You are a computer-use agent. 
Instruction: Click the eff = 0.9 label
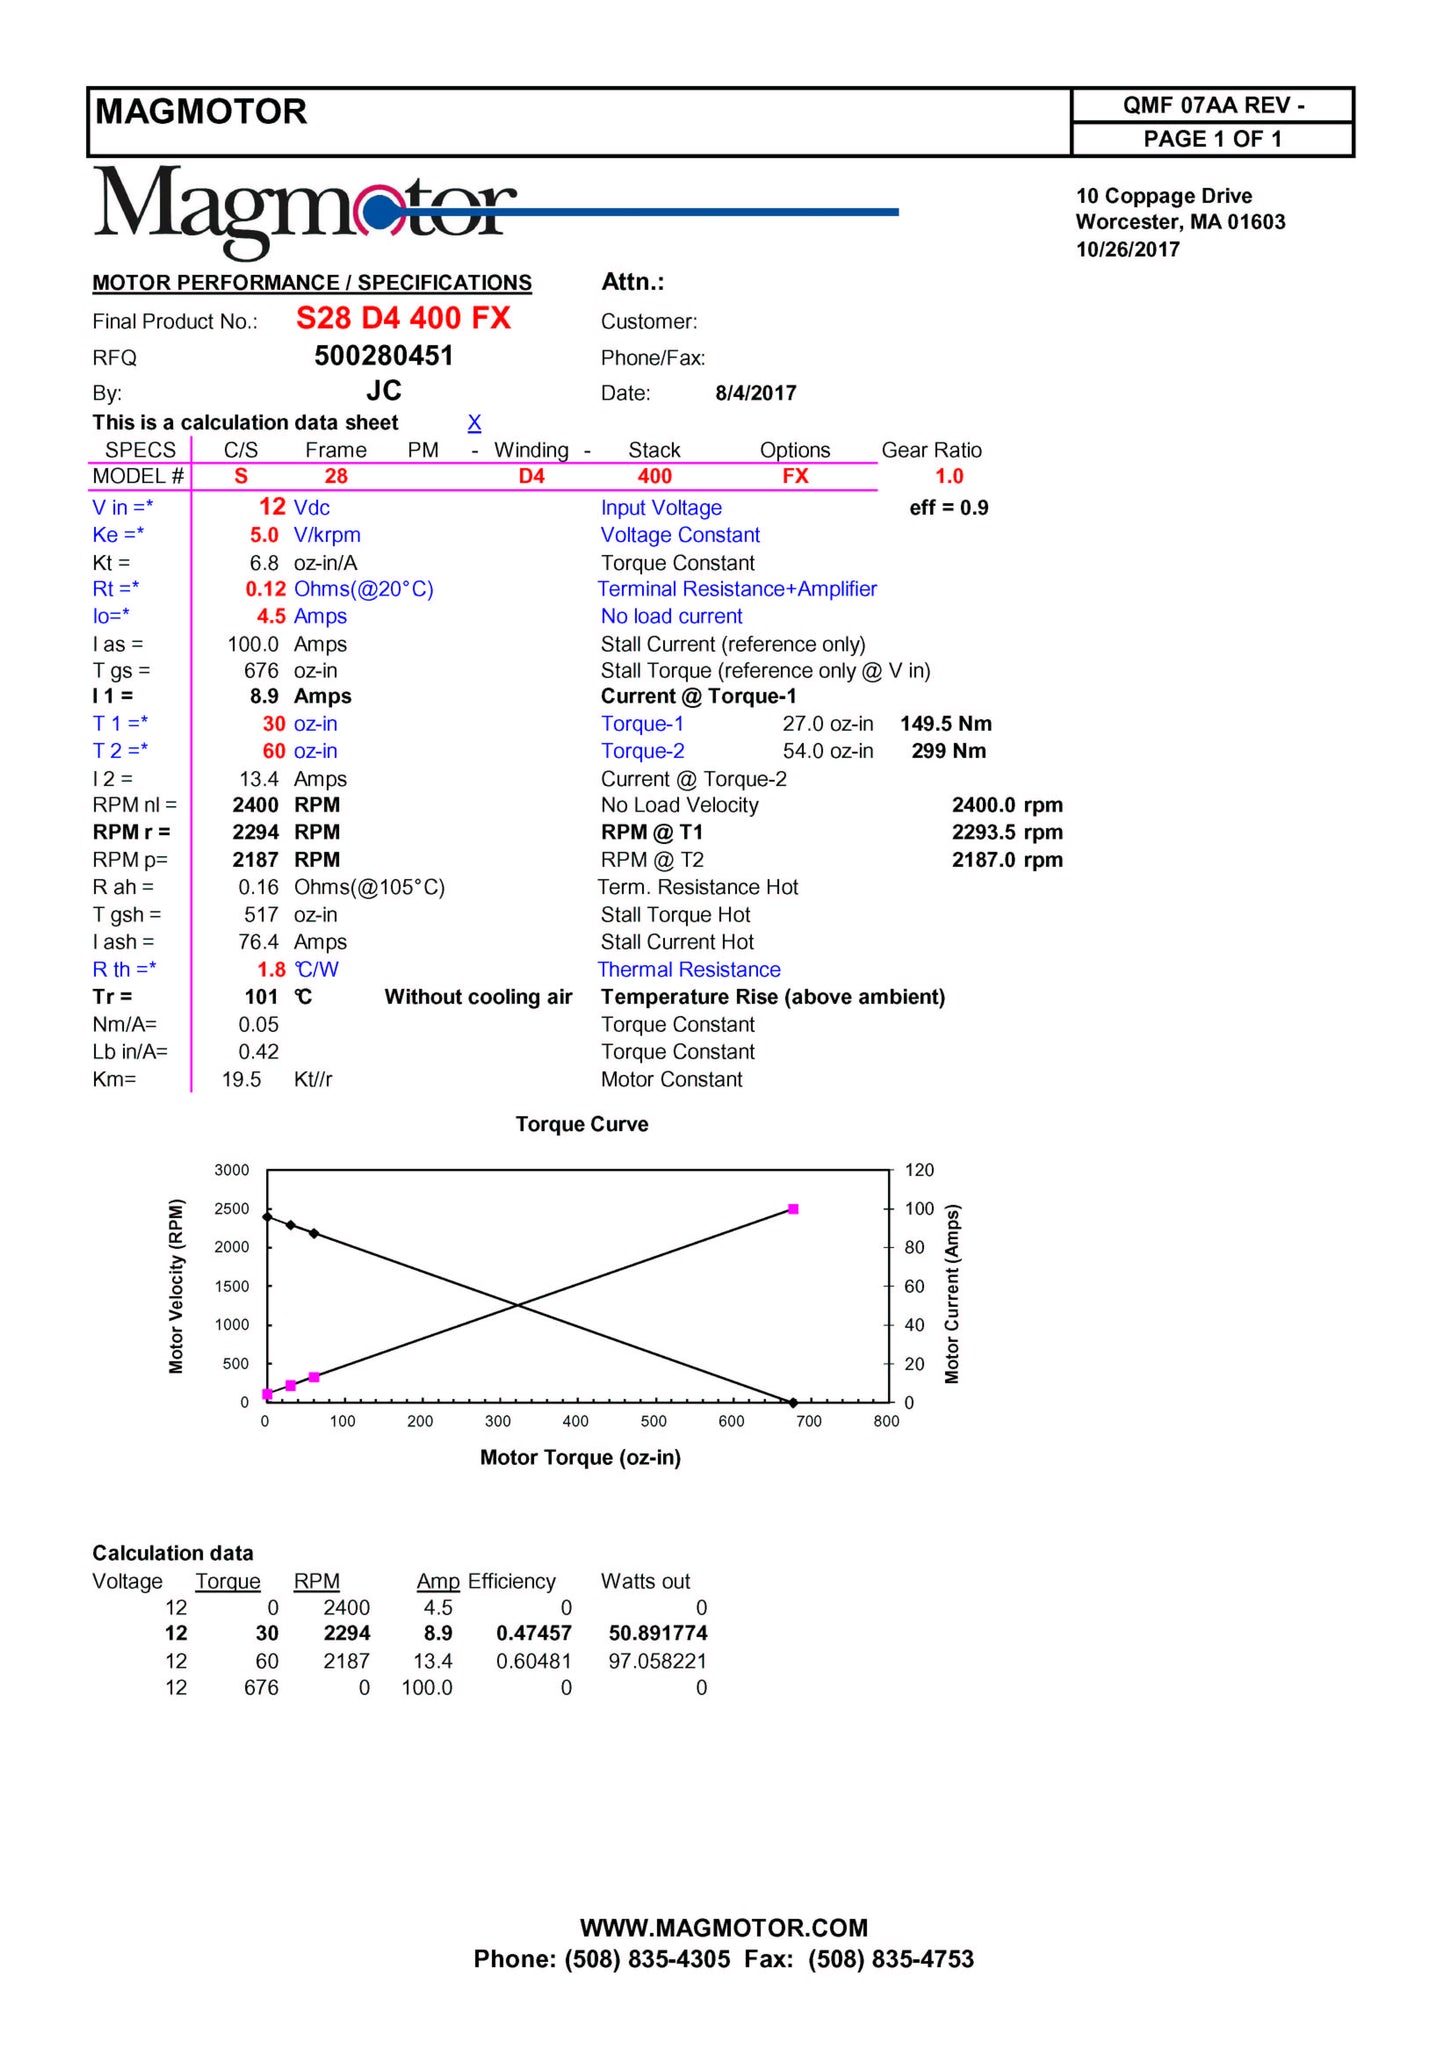(x=949, y=508)
